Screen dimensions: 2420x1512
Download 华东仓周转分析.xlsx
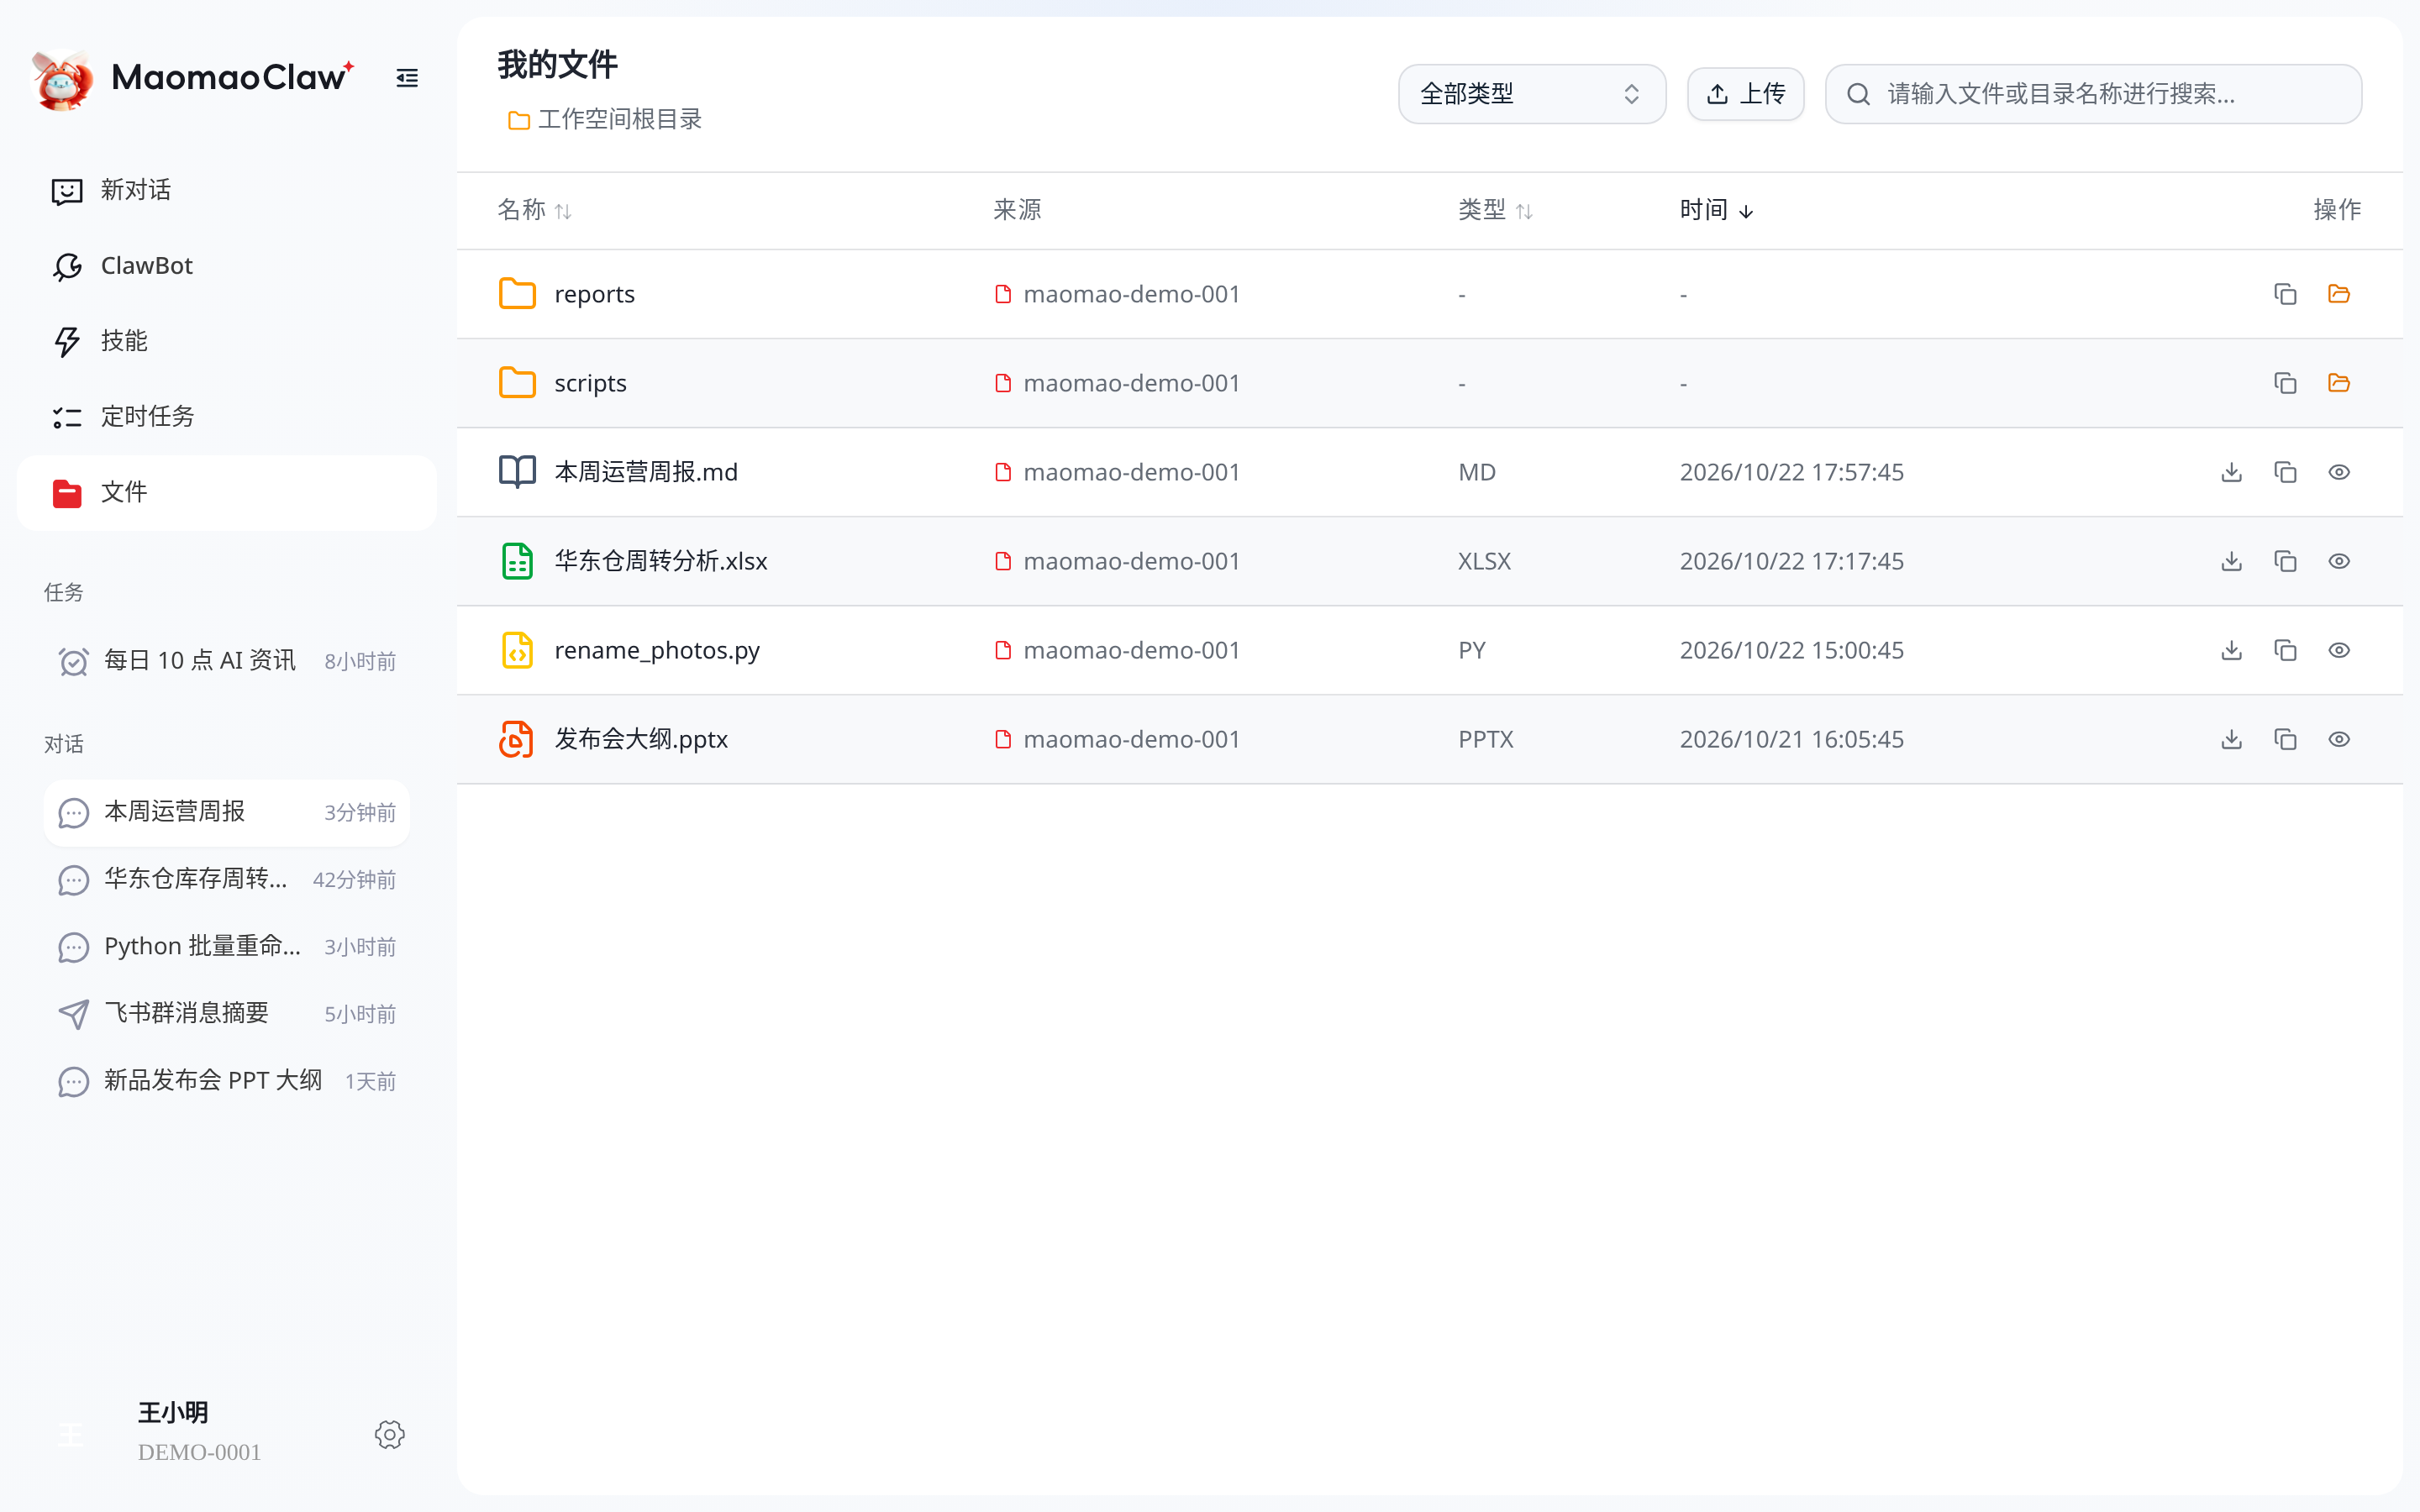(x=2231, y=561)
